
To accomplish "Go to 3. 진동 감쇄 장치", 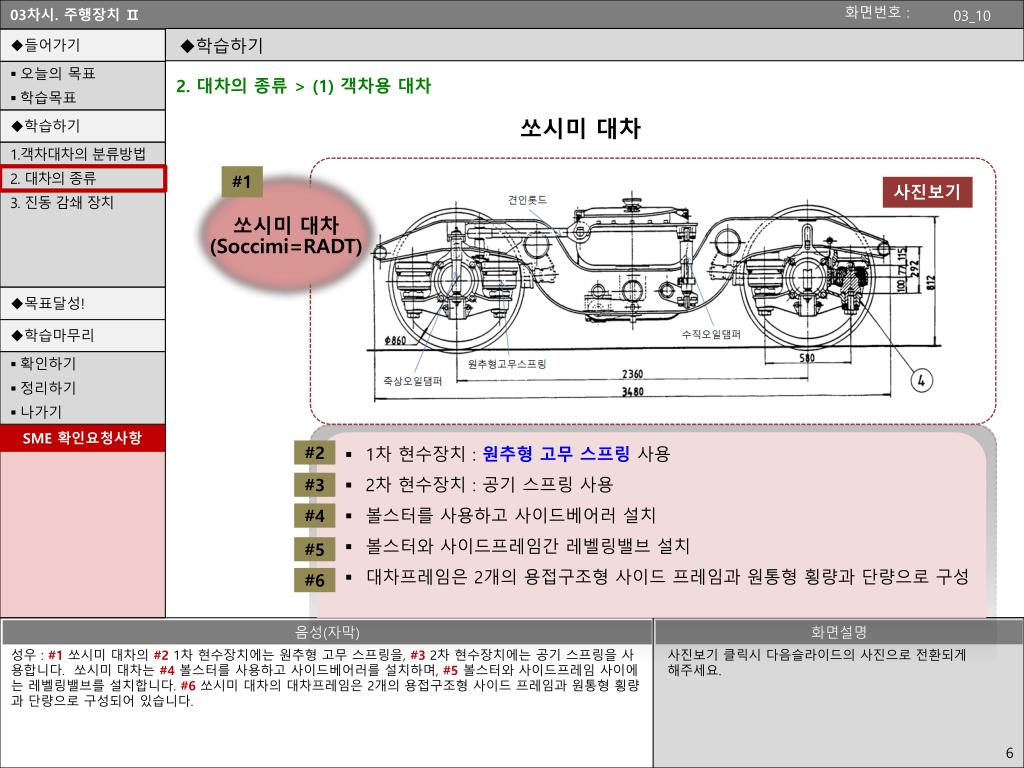I will click(62, 202).
